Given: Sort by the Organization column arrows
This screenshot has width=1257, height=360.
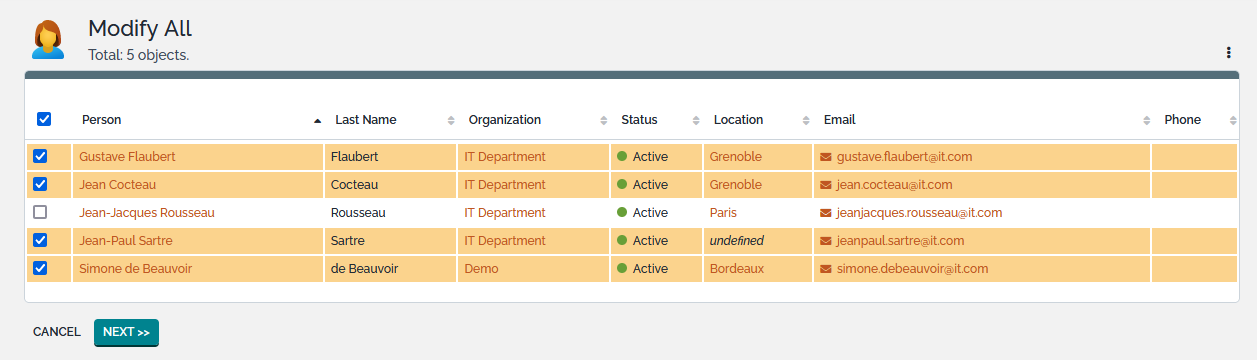Looking at the screenshot, I should click(x=603, y=120).
